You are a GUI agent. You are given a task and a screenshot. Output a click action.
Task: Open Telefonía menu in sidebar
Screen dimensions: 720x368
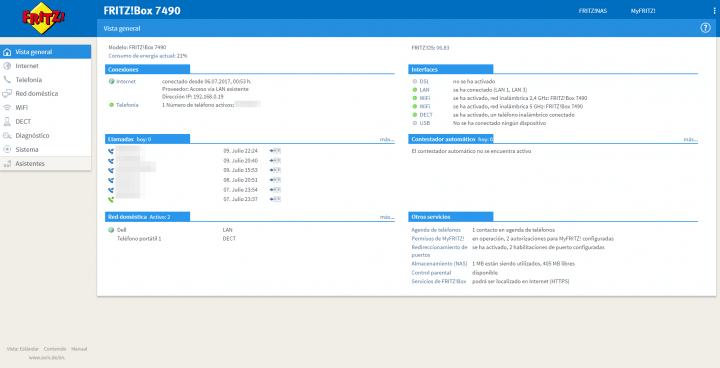click(45, 79)
